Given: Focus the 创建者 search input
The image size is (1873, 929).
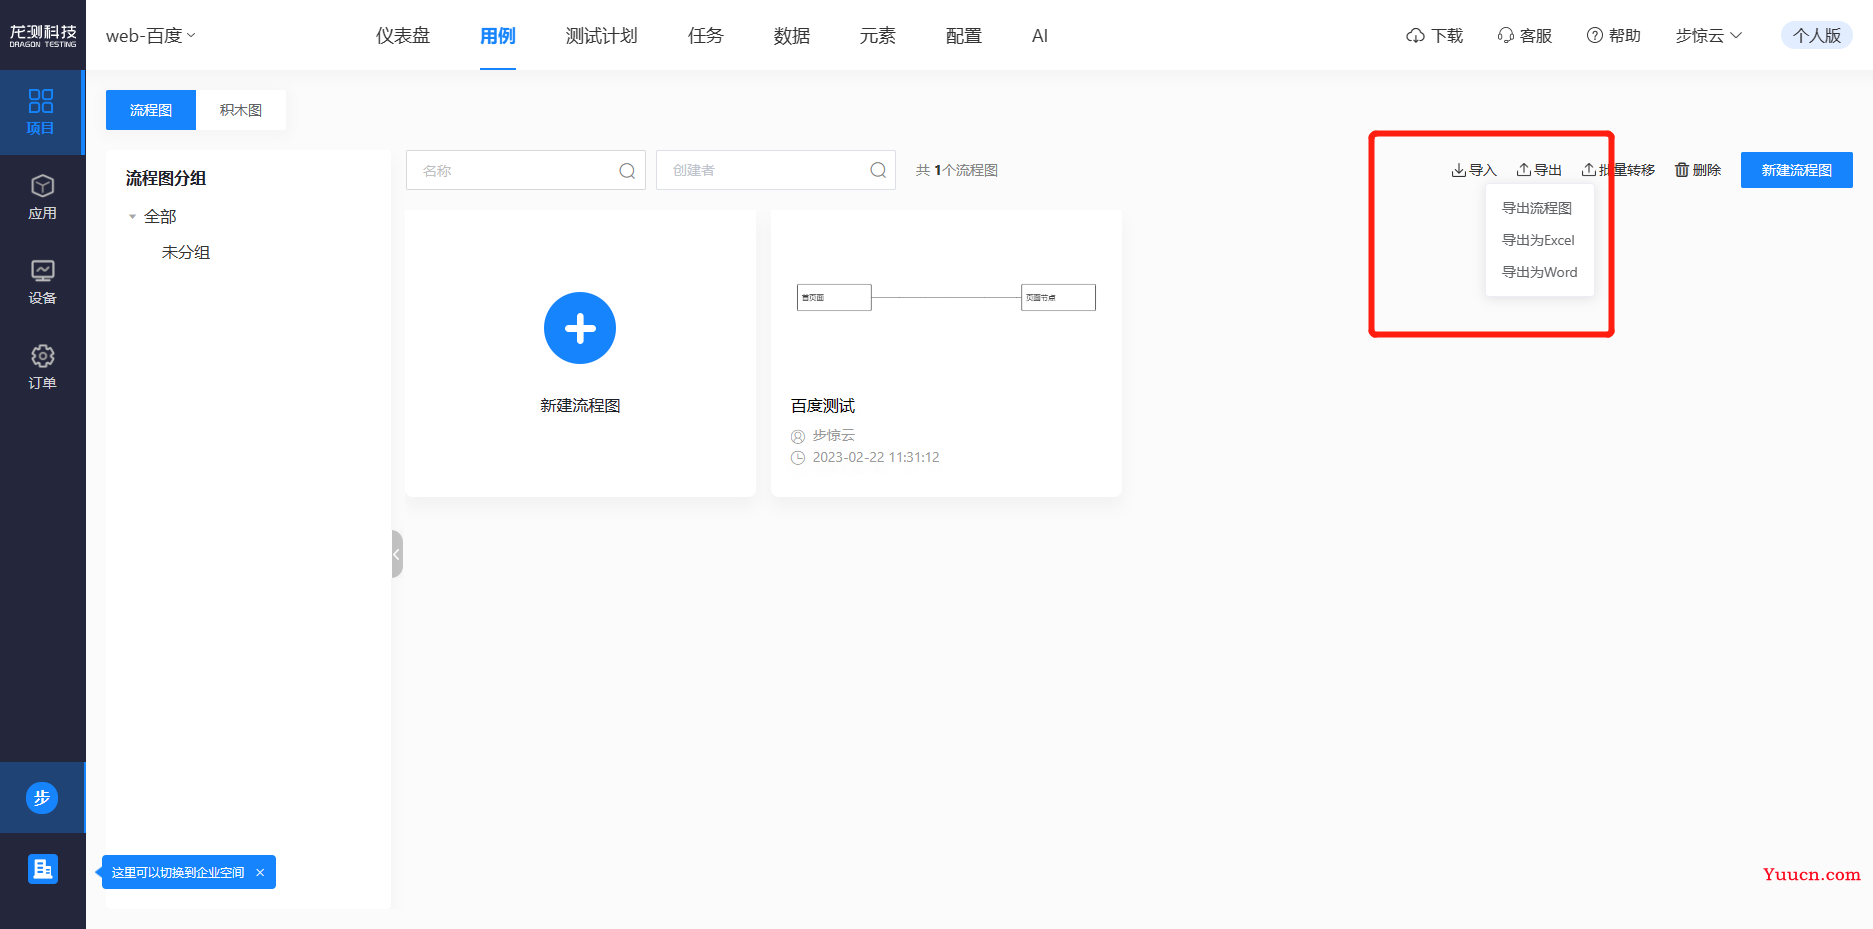Looking at the screenshot, I should click(x=776, y=170).
